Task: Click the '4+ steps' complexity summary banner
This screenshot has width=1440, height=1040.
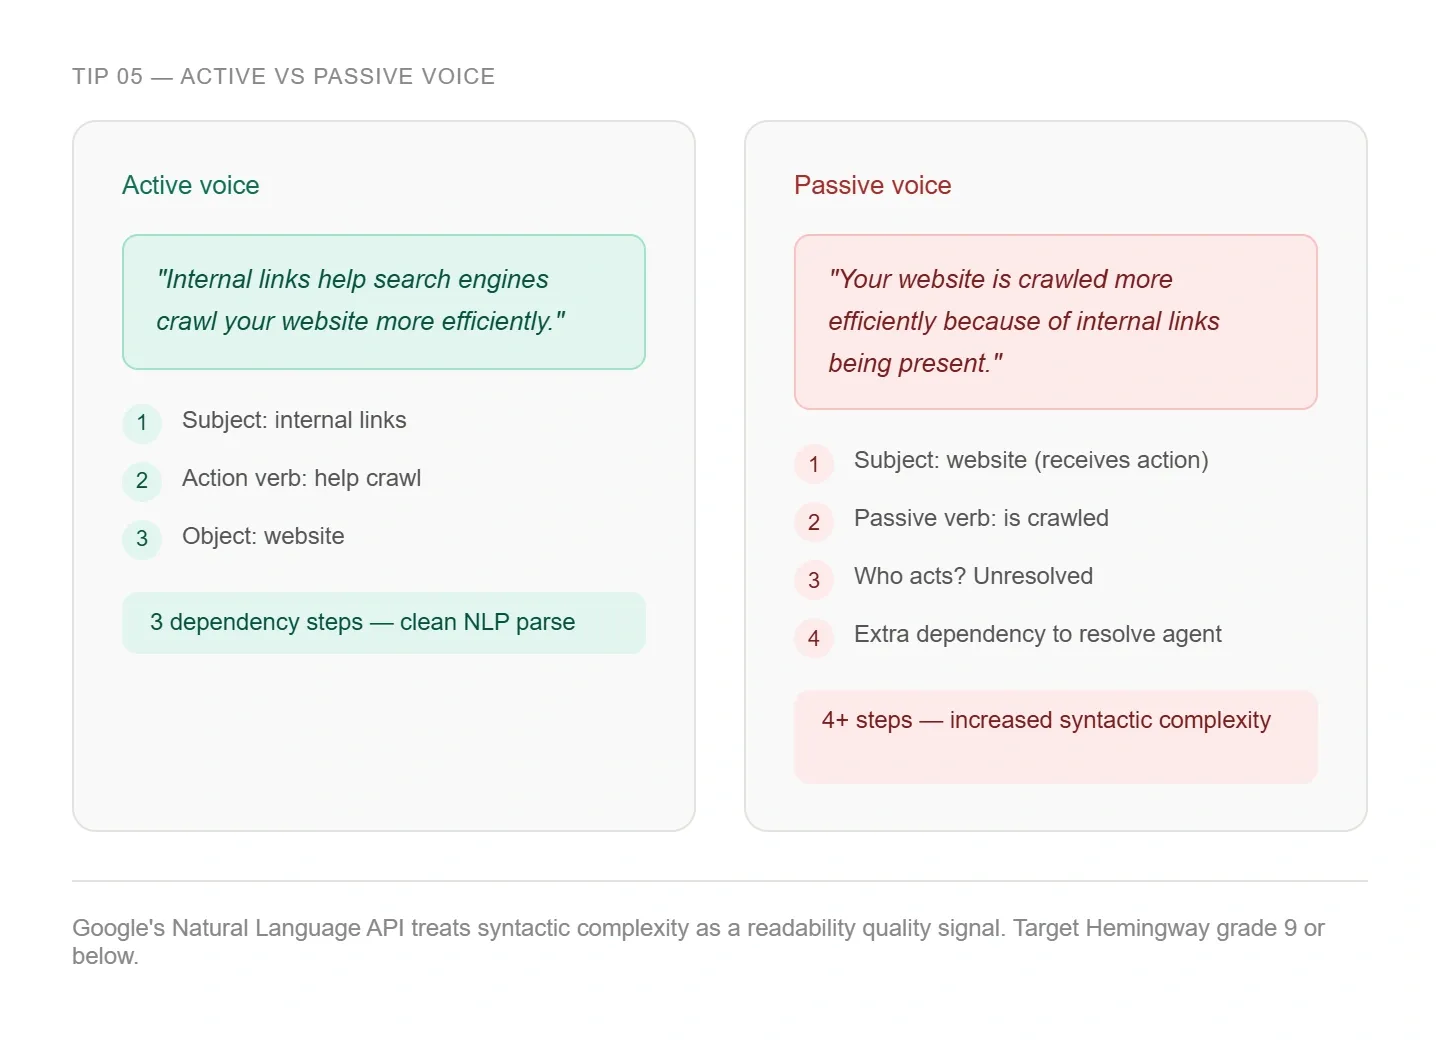Action: (x=1055, y=735)
